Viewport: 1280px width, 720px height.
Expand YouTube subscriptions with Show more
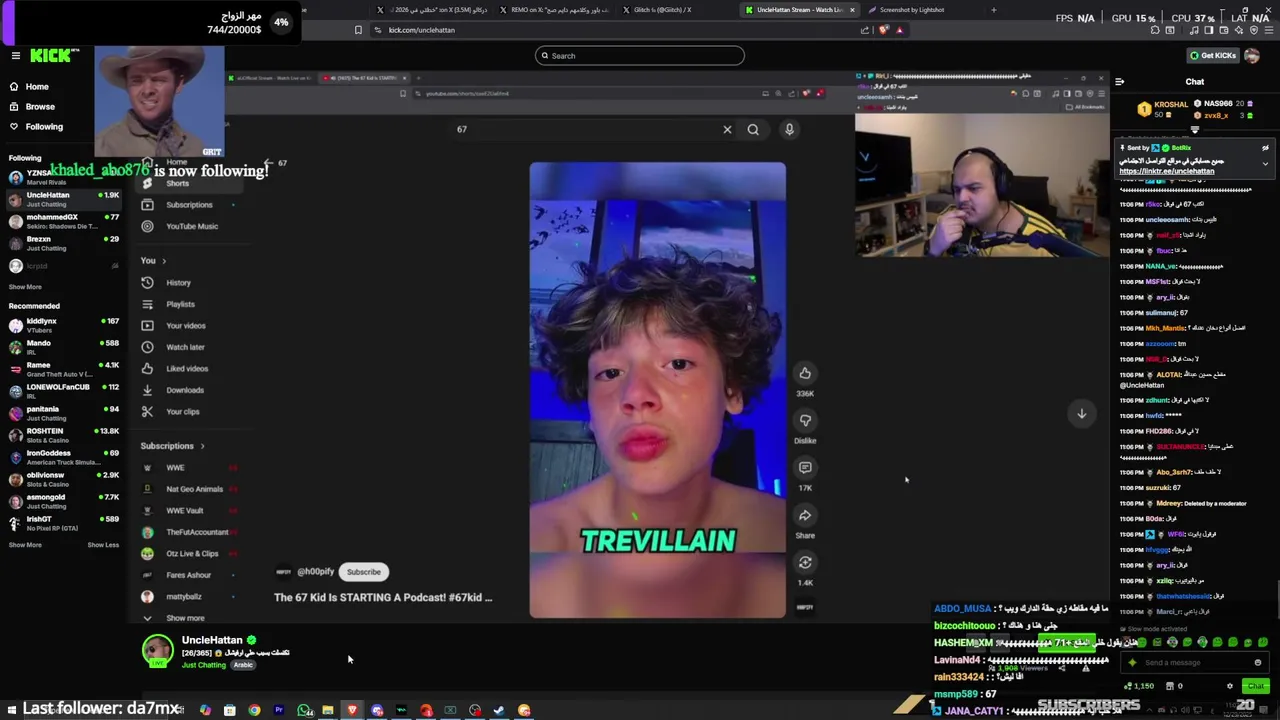(x=185, y=618)
